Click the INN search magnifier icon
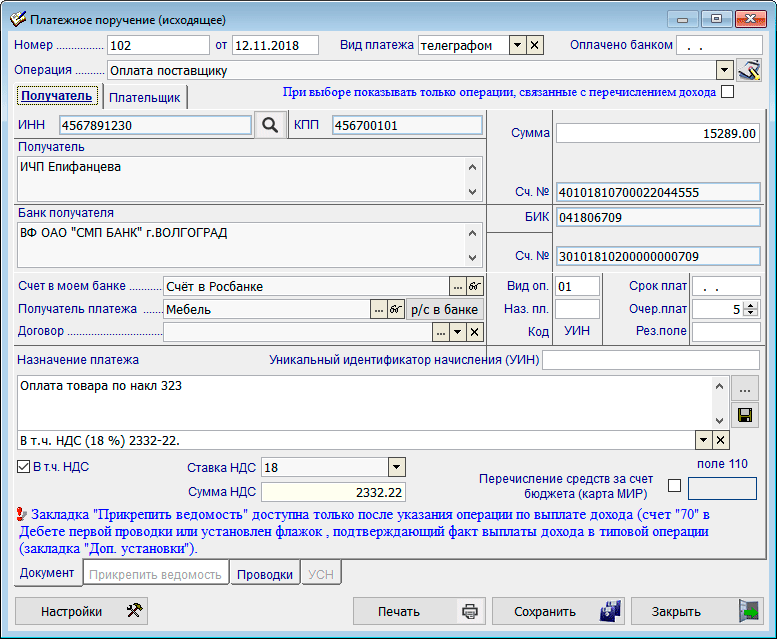The height and width of the screenshot is (639, 777). 270,125
